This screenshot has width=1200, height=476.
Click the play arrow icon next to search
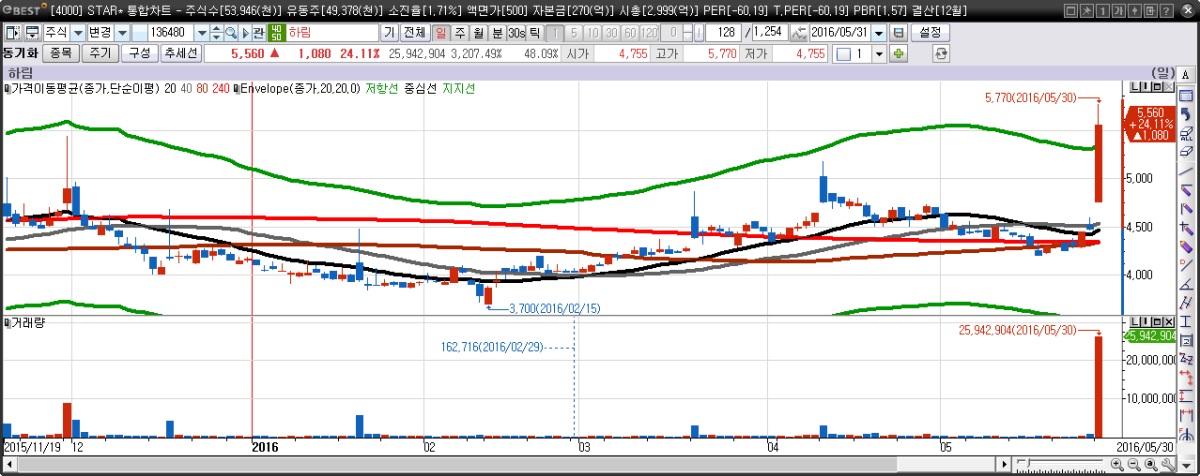point(244,32)
